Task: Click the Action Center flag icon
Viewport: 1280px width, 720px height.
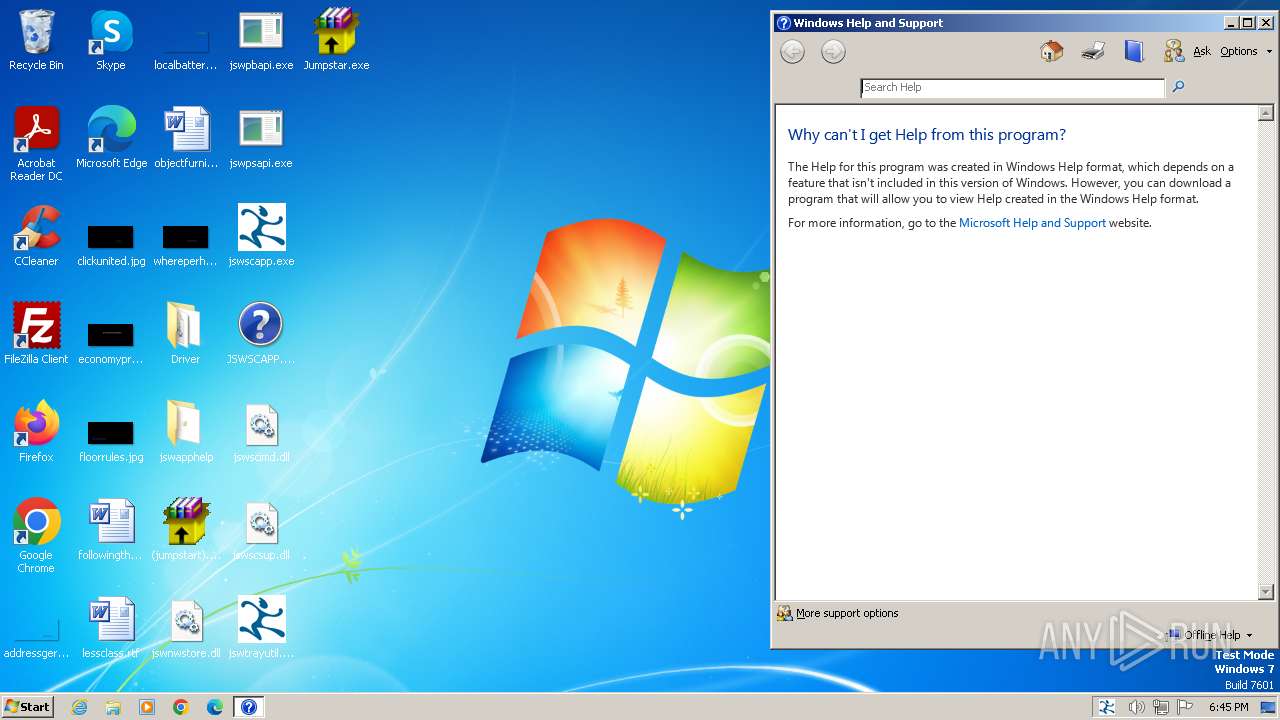Action: tap(1184, 707)
